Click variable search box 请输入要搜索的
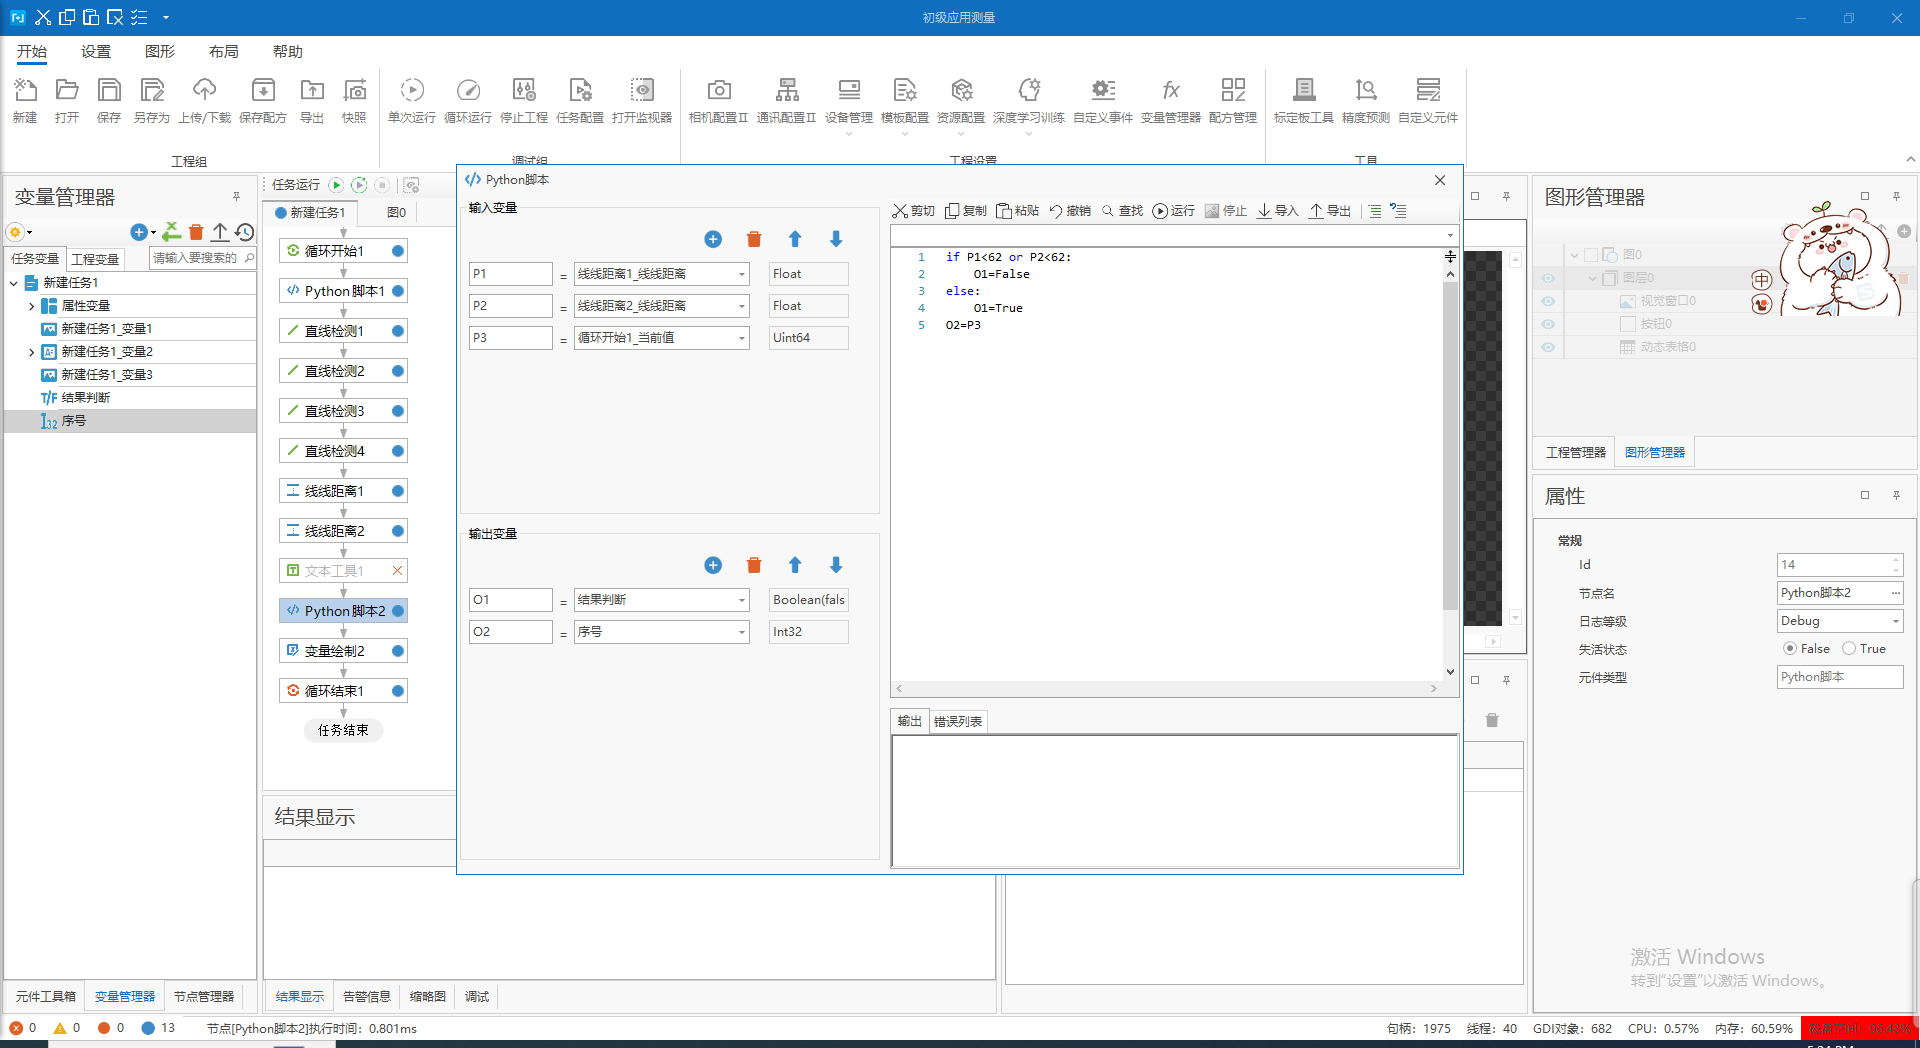 pyautogui.click(x=203, y=258)
